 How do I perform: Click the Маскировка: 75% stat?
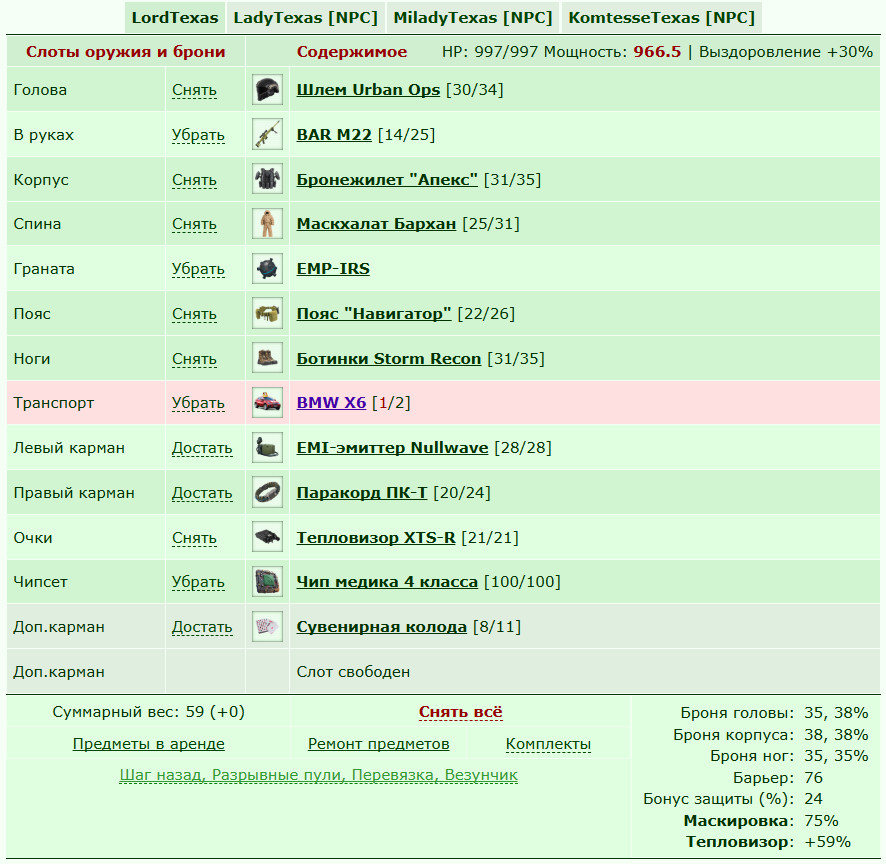[761, 821]
